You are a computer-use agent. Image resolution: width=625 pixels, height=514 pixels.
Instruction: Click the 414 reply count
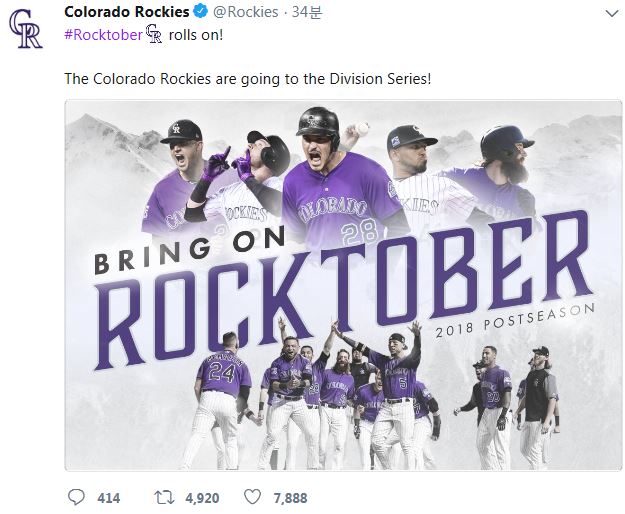tap(108, 497)
